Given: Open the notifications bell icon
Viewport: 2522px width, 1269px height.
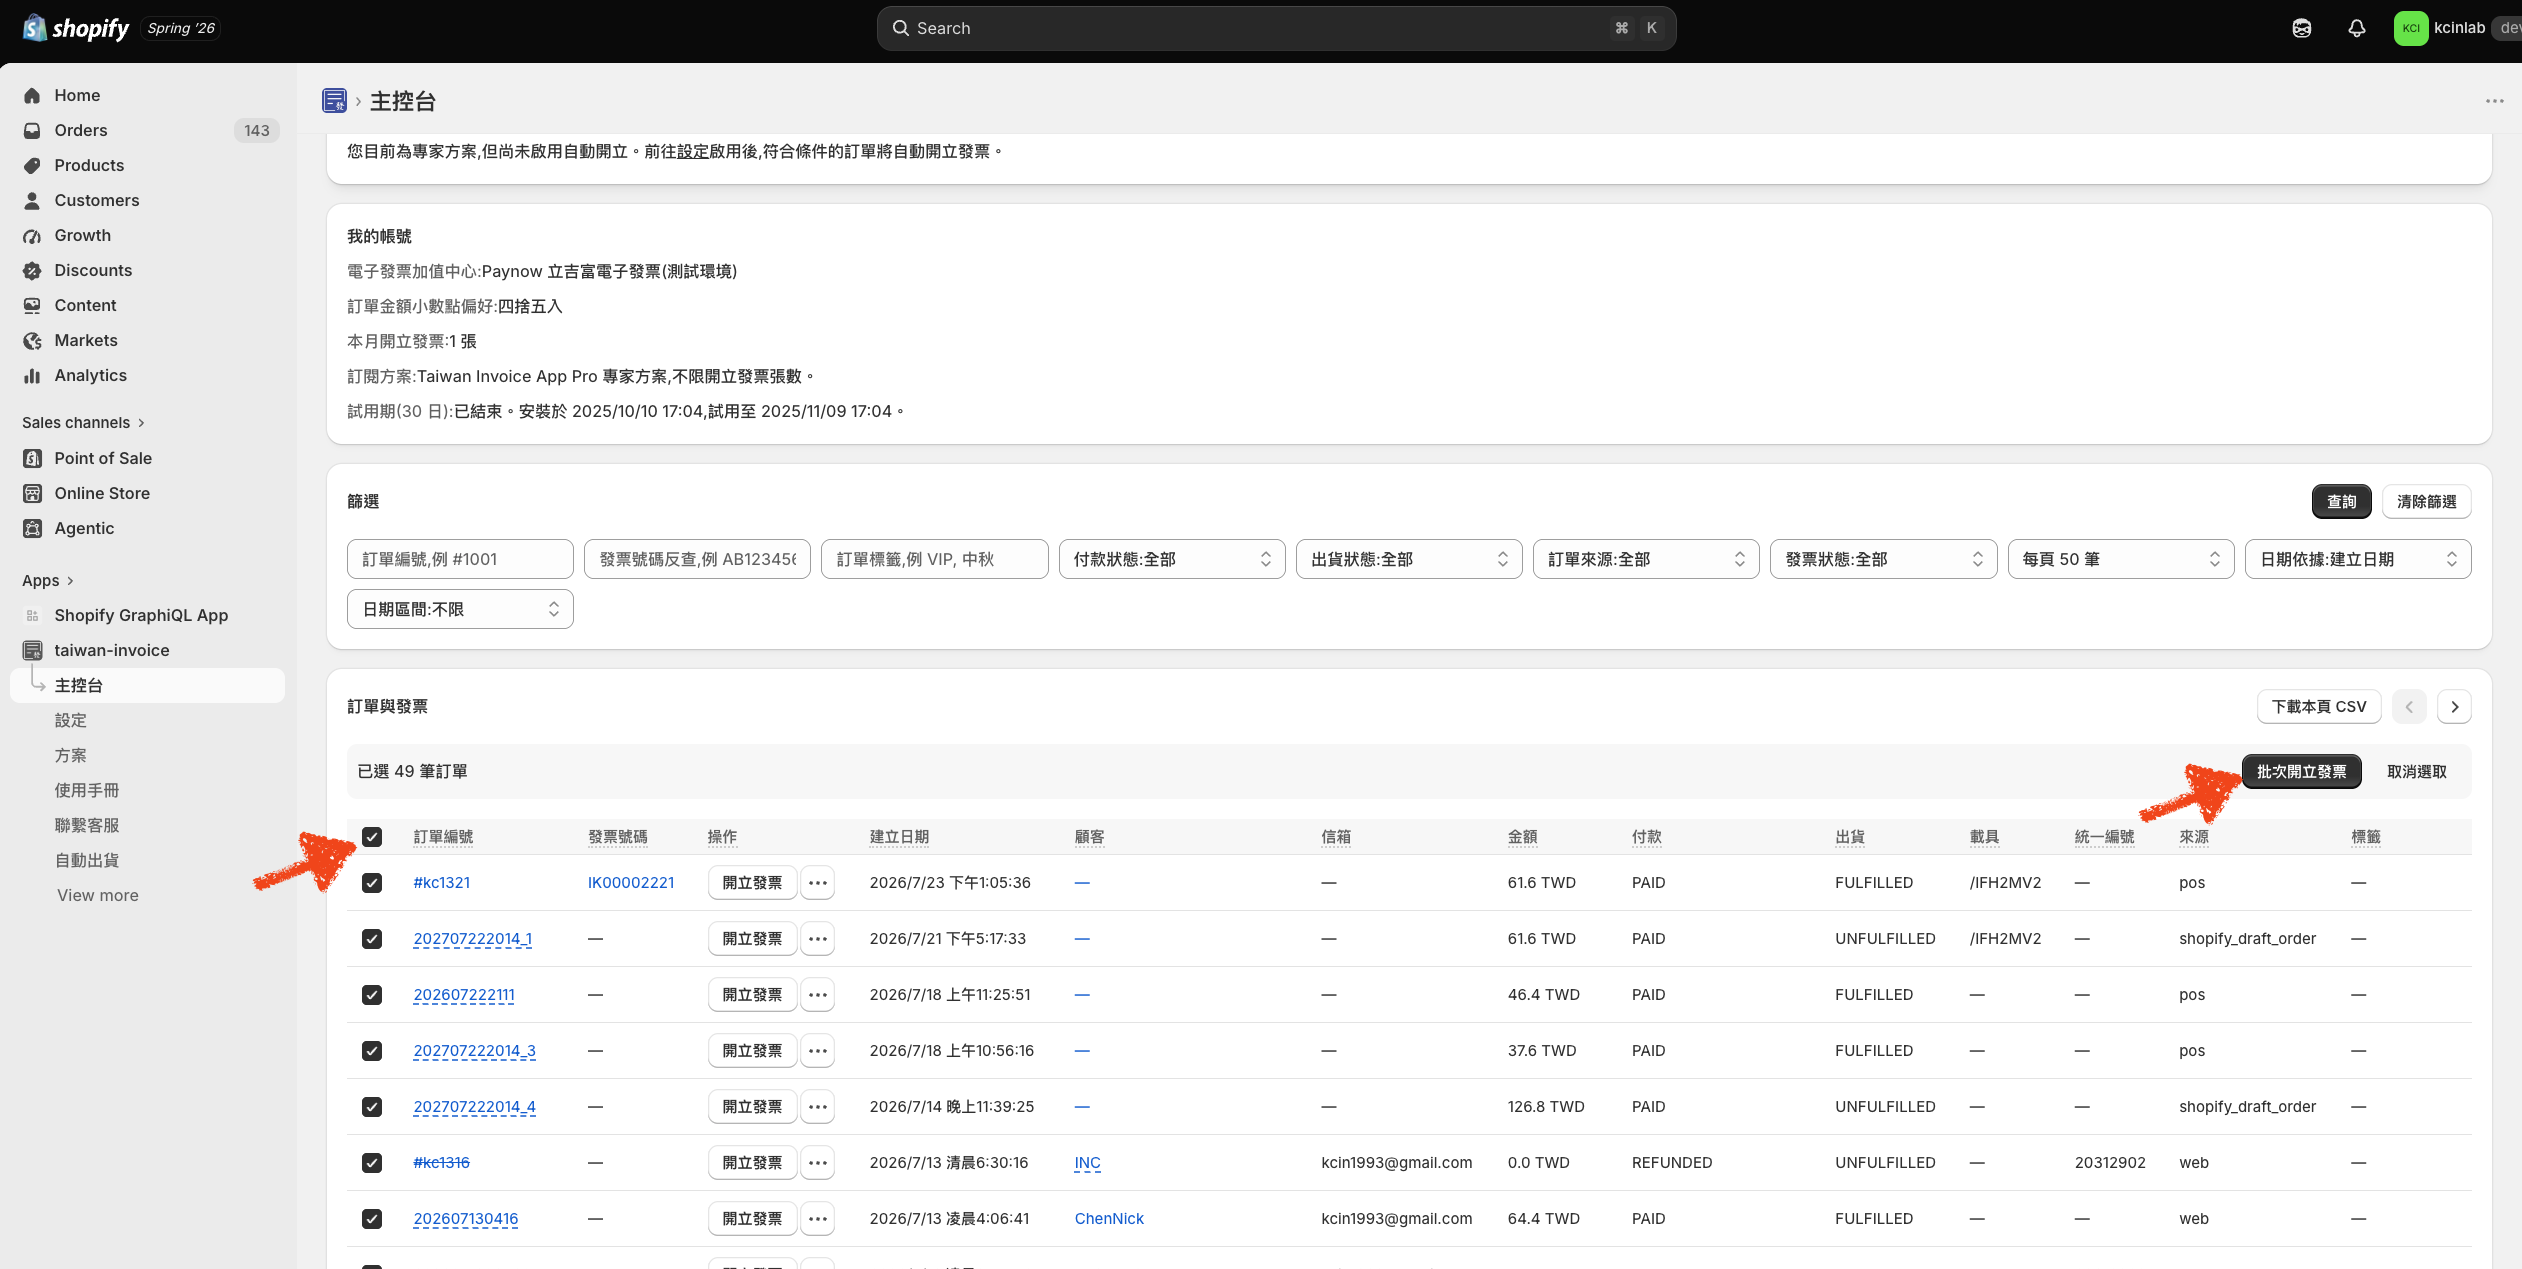Looking at the screenshot, I should [x=2356, y=28].
